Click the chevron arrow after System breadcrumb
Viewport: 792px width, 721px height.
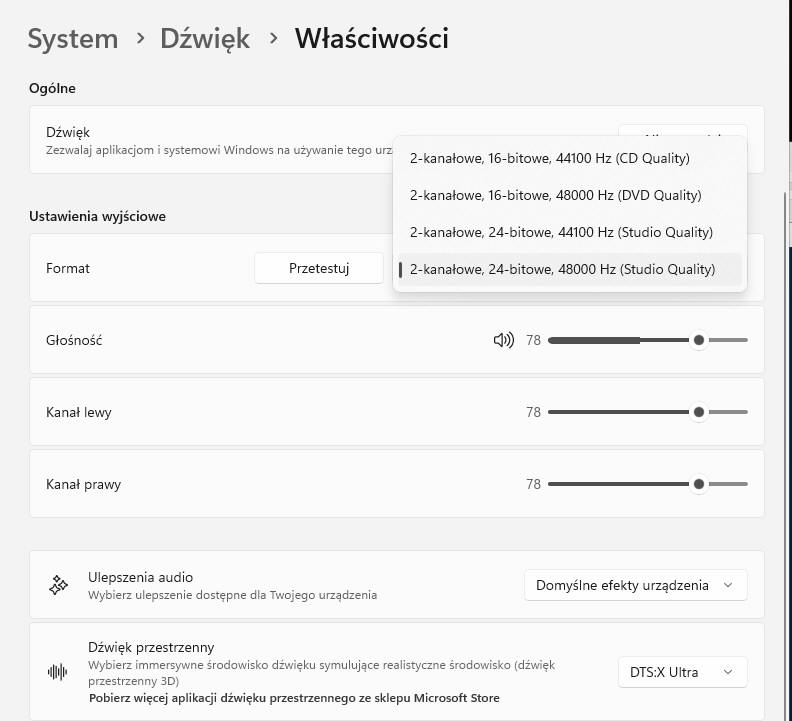point(141,38)
